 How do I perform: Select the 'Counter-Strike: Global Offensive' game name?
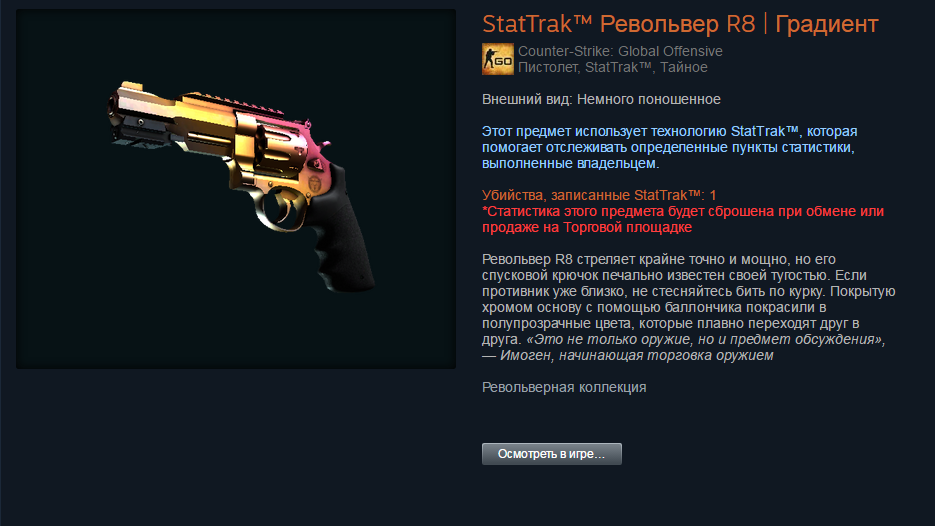pyautogui.click(x=620, y=51)
